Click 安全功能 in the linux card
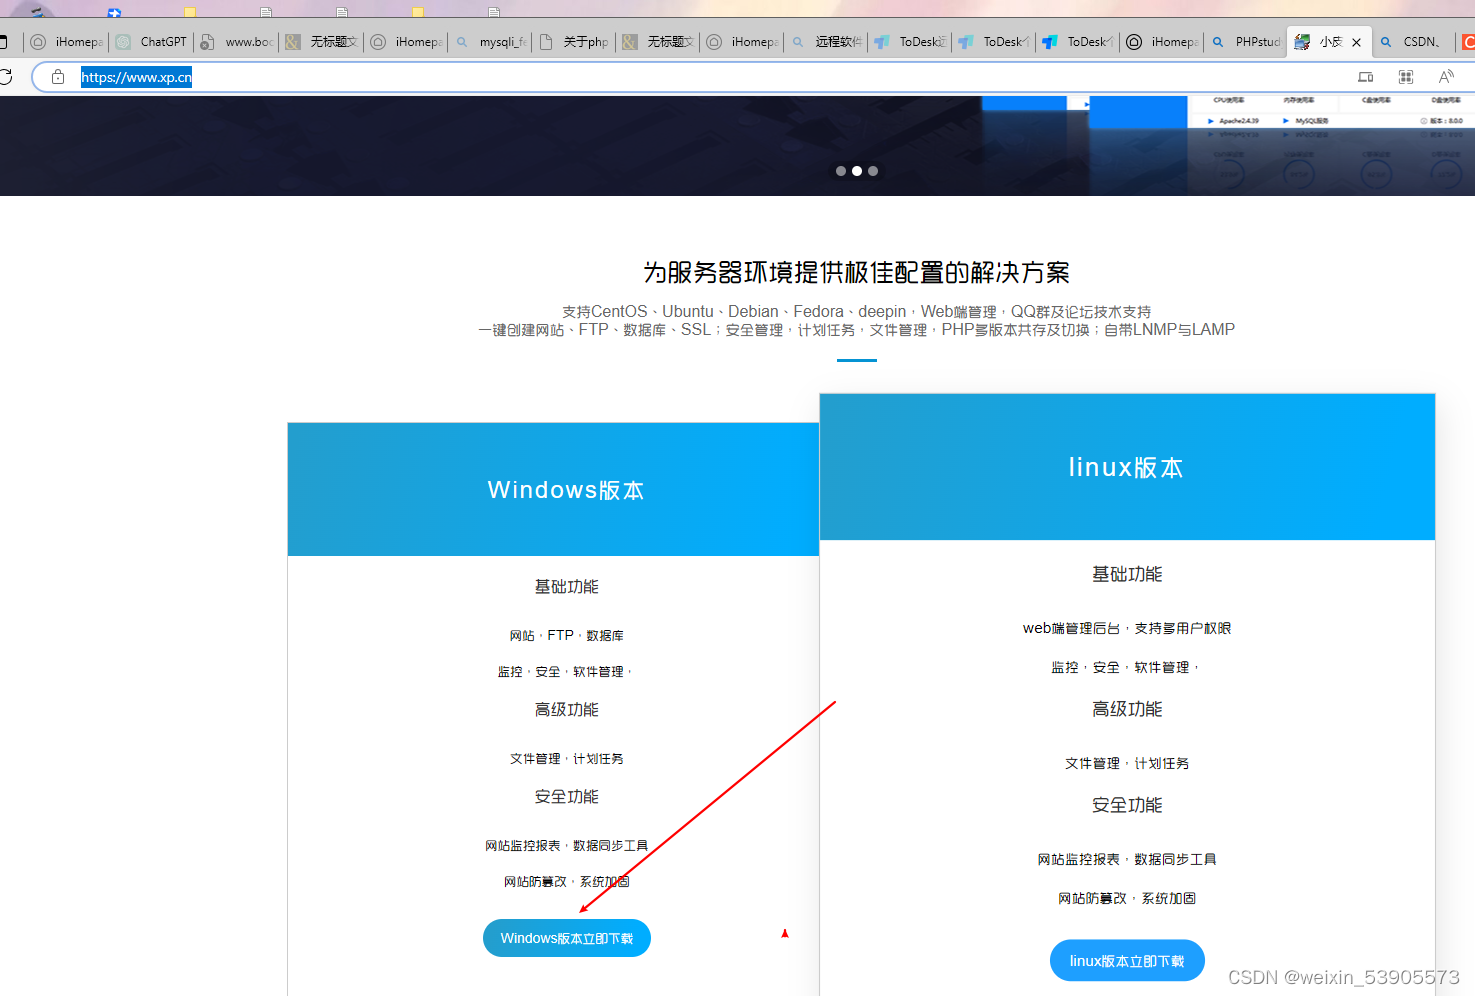This screenshot has width=1475, height=996. [1127, 805]
